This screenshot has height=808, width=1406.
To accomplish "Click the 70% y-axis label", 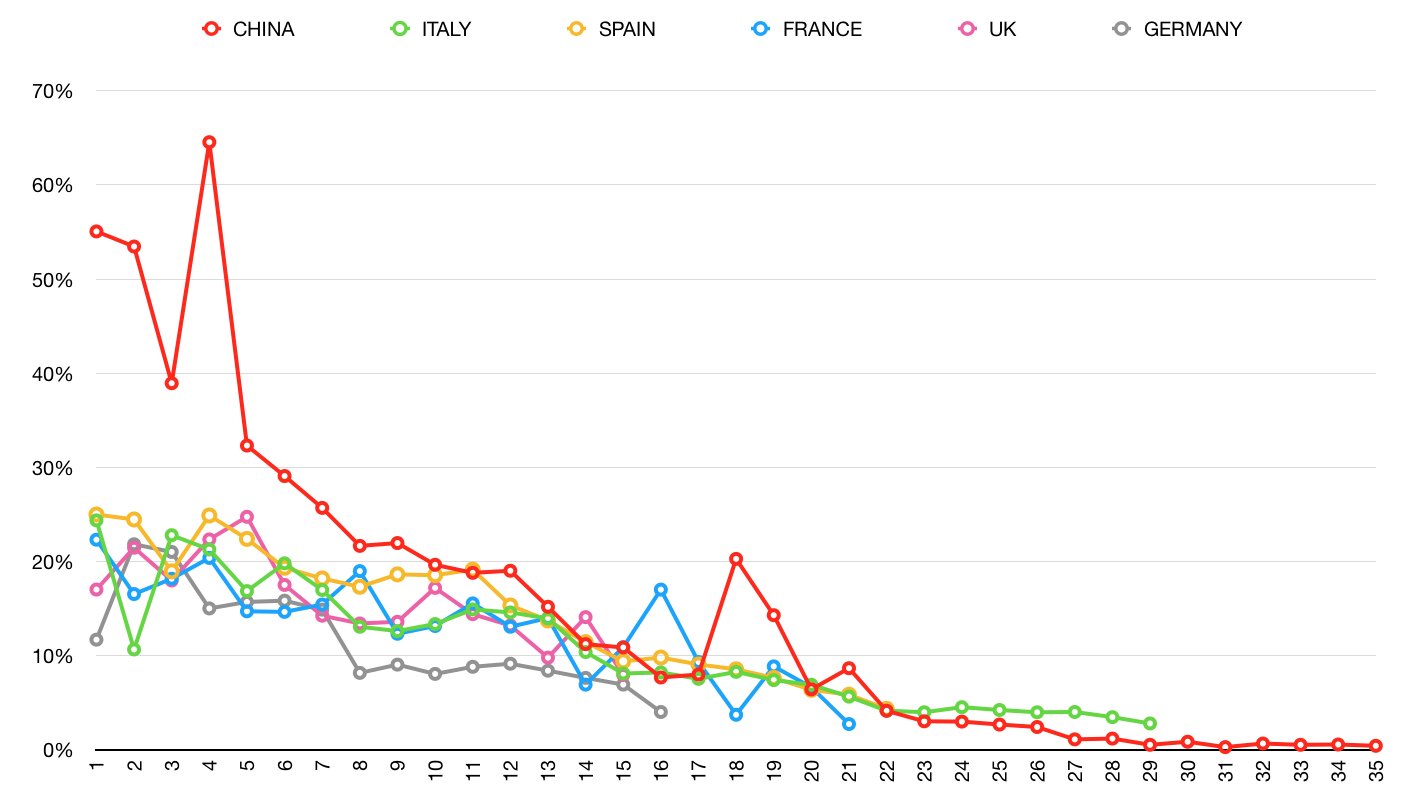I will pyautogui.click(x=54, y=91).
